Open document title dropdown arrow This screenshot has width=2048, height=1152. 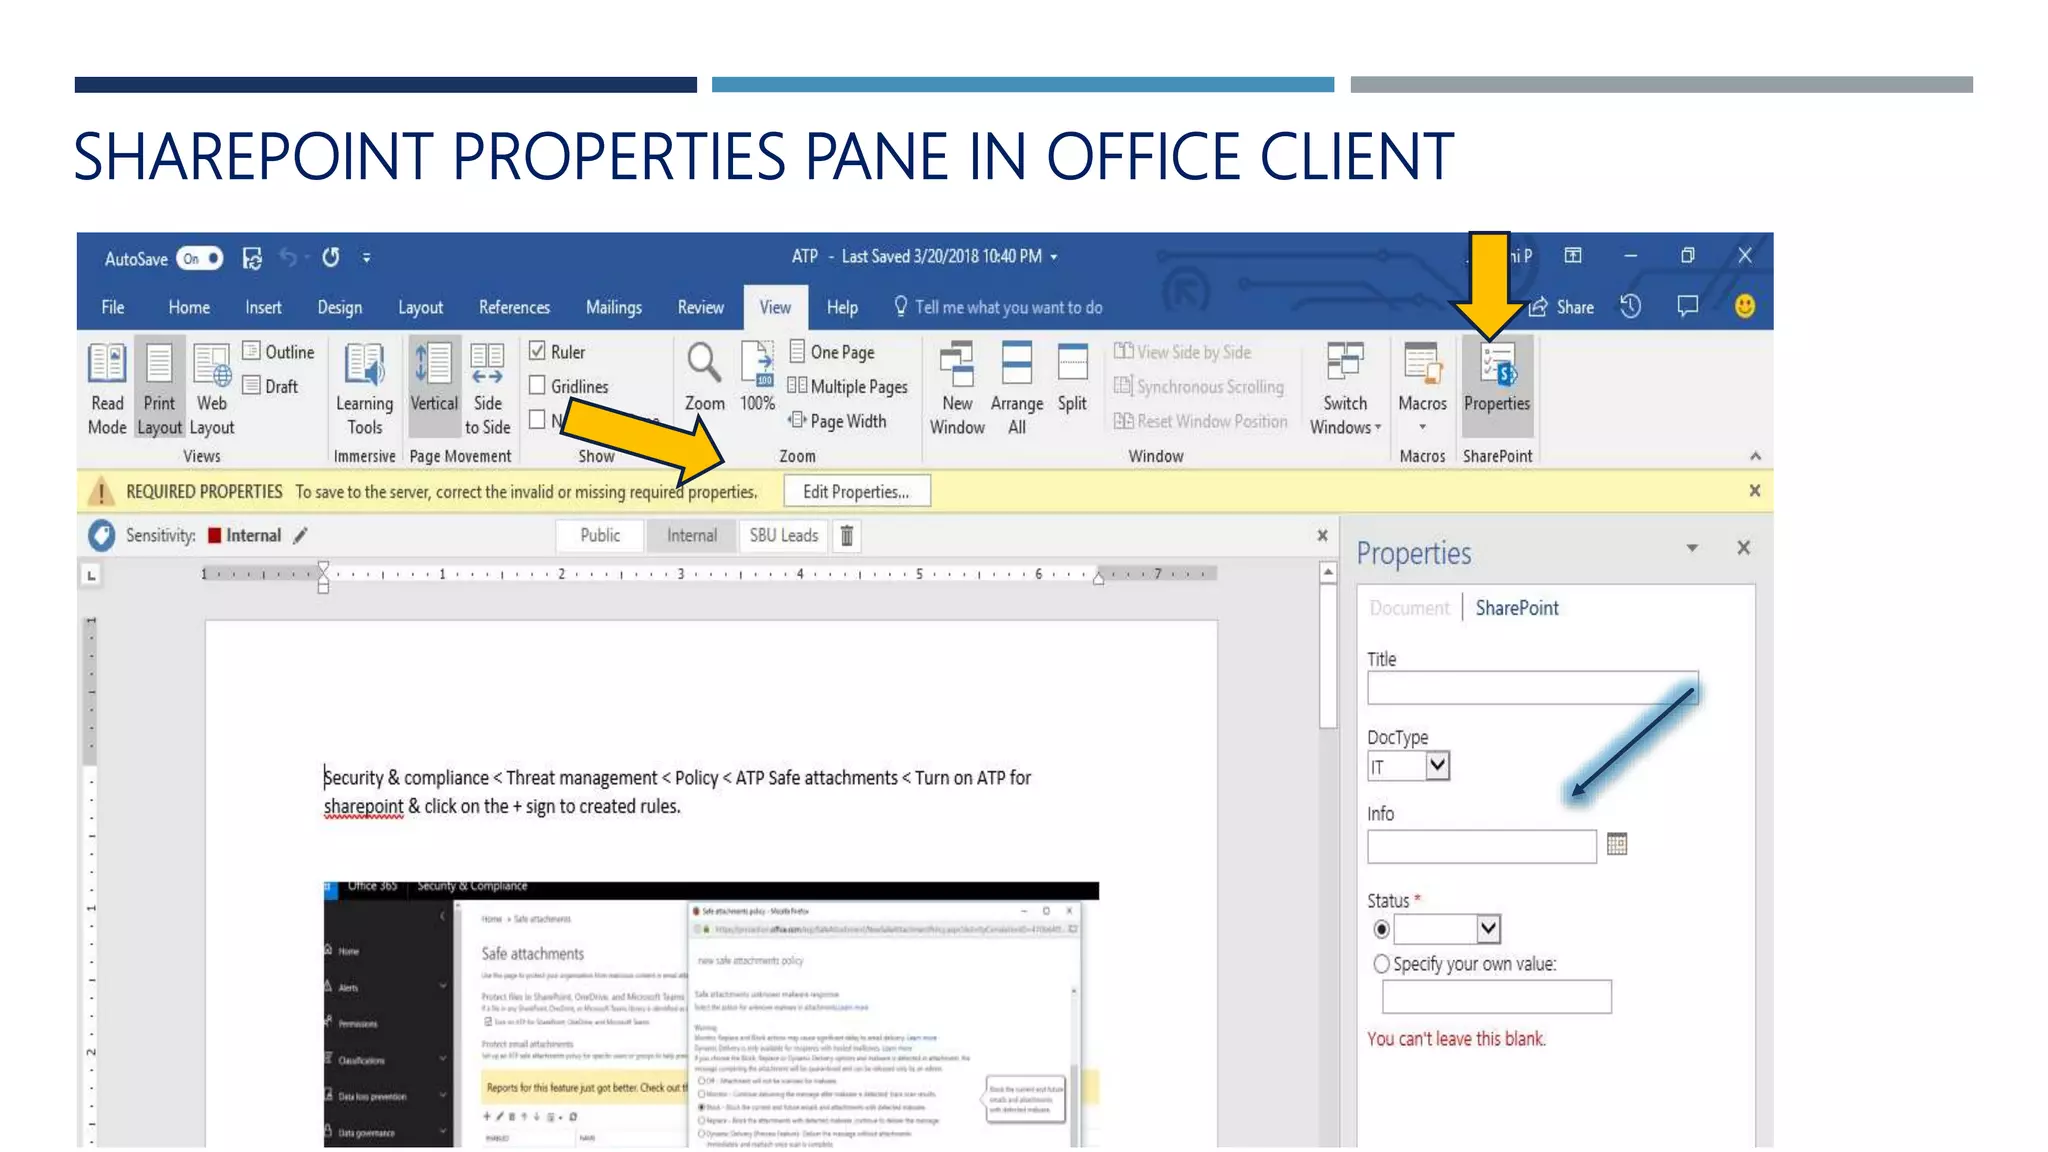click(1054, 257)
